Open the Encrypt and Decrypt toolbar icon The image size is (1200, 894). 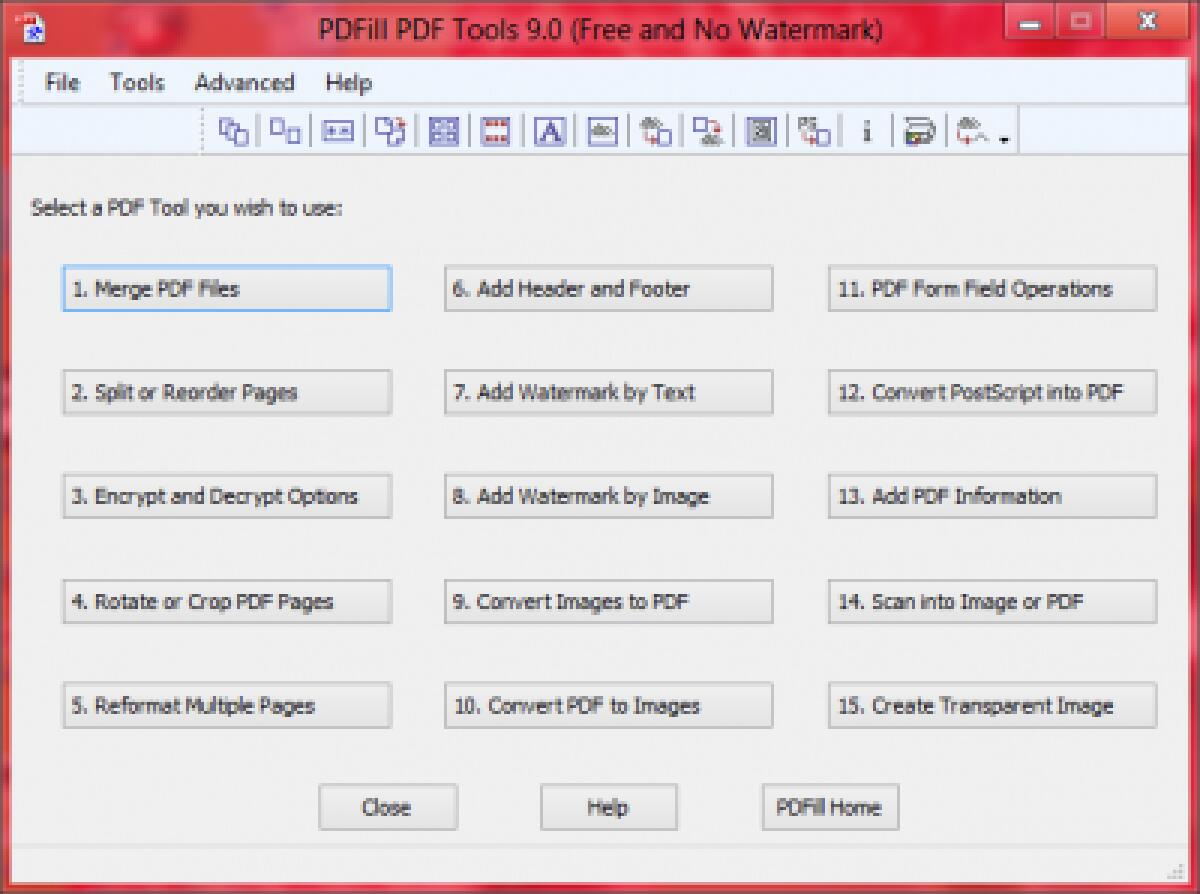click(x=336, y=130)
